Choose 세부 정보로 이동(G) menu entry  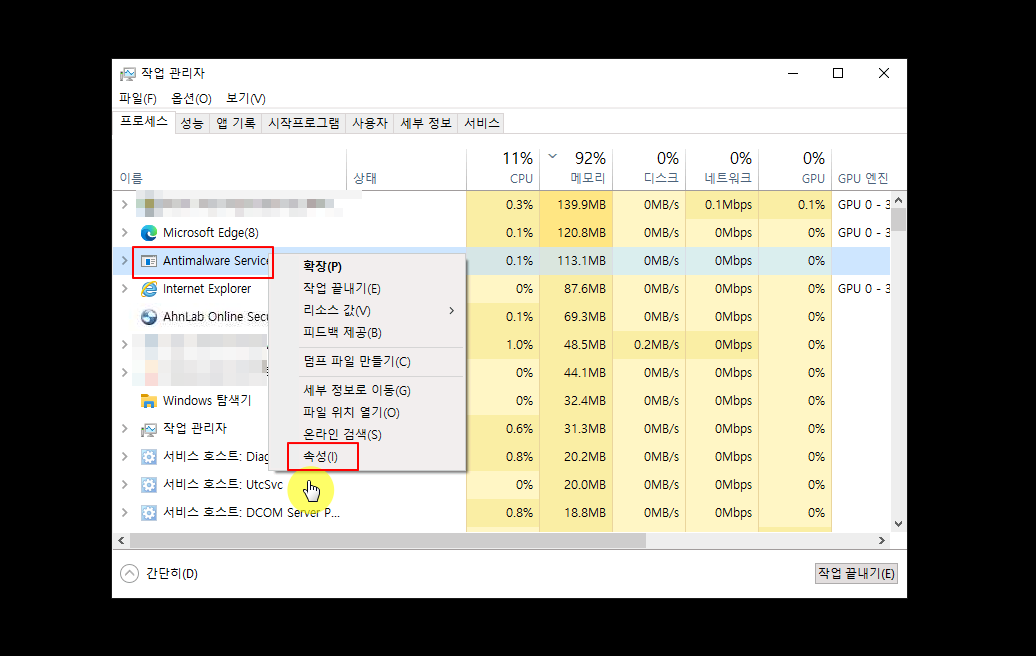tap(367, 390)
